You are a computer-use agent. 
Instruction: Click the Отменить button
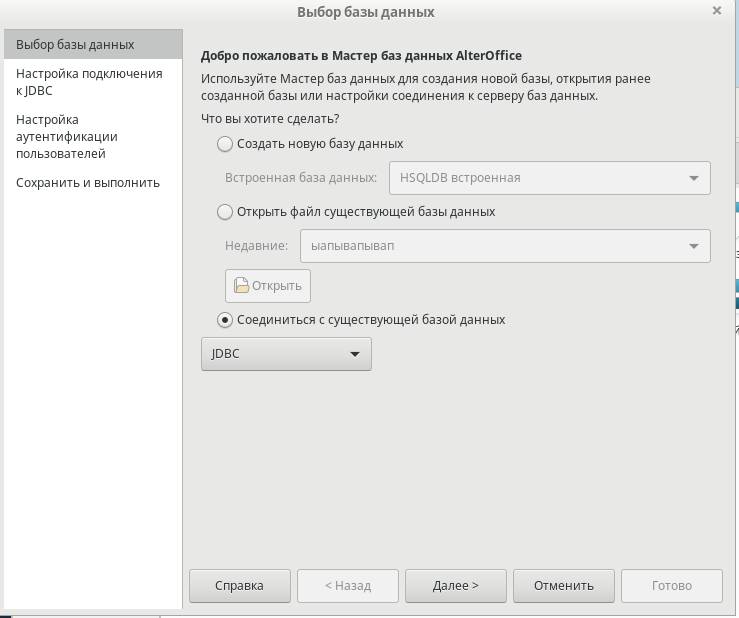click(x=564, y=586)
